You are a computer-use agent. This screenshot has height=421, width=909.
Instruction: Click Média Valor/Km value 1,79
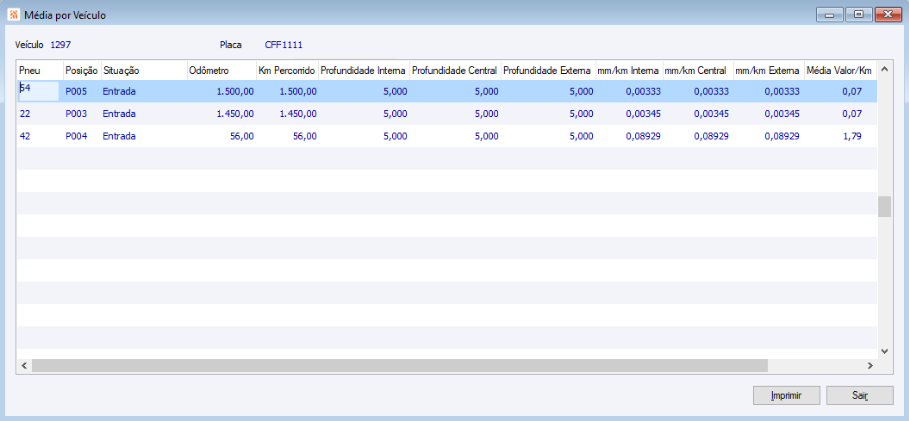coord(853,136)
